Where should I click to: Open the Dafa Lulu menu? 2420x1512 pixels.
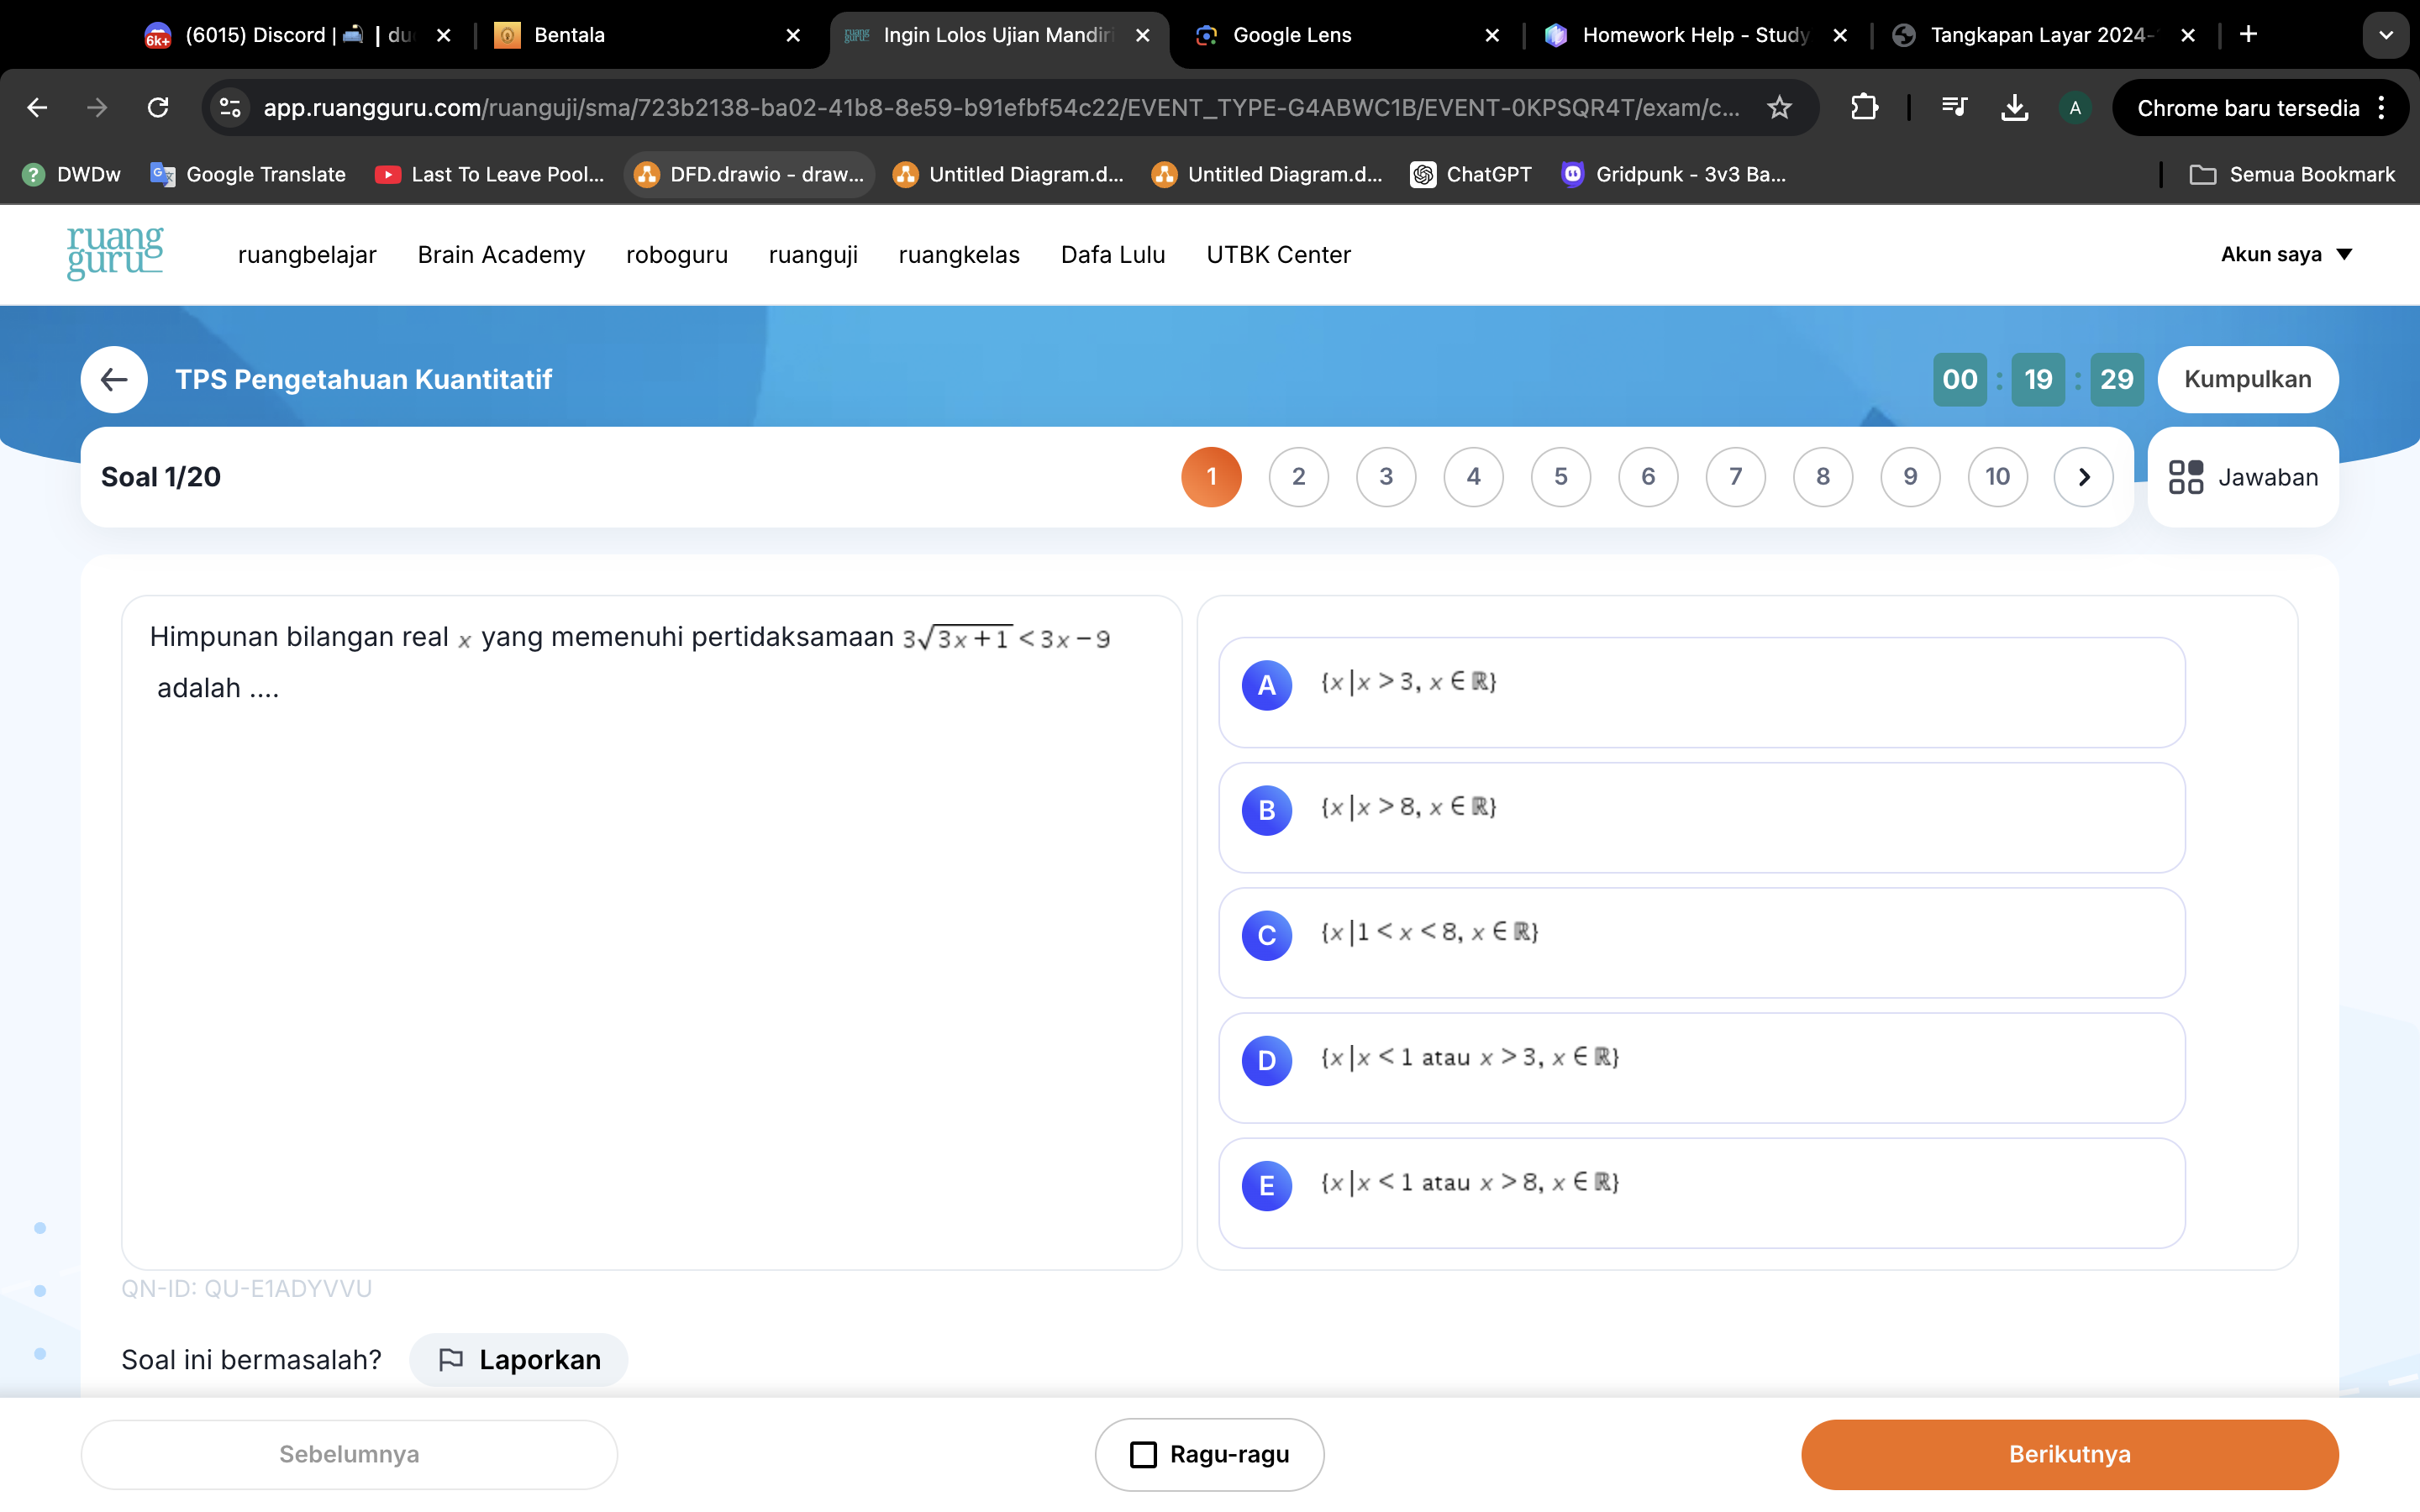tap(1113, 254)
